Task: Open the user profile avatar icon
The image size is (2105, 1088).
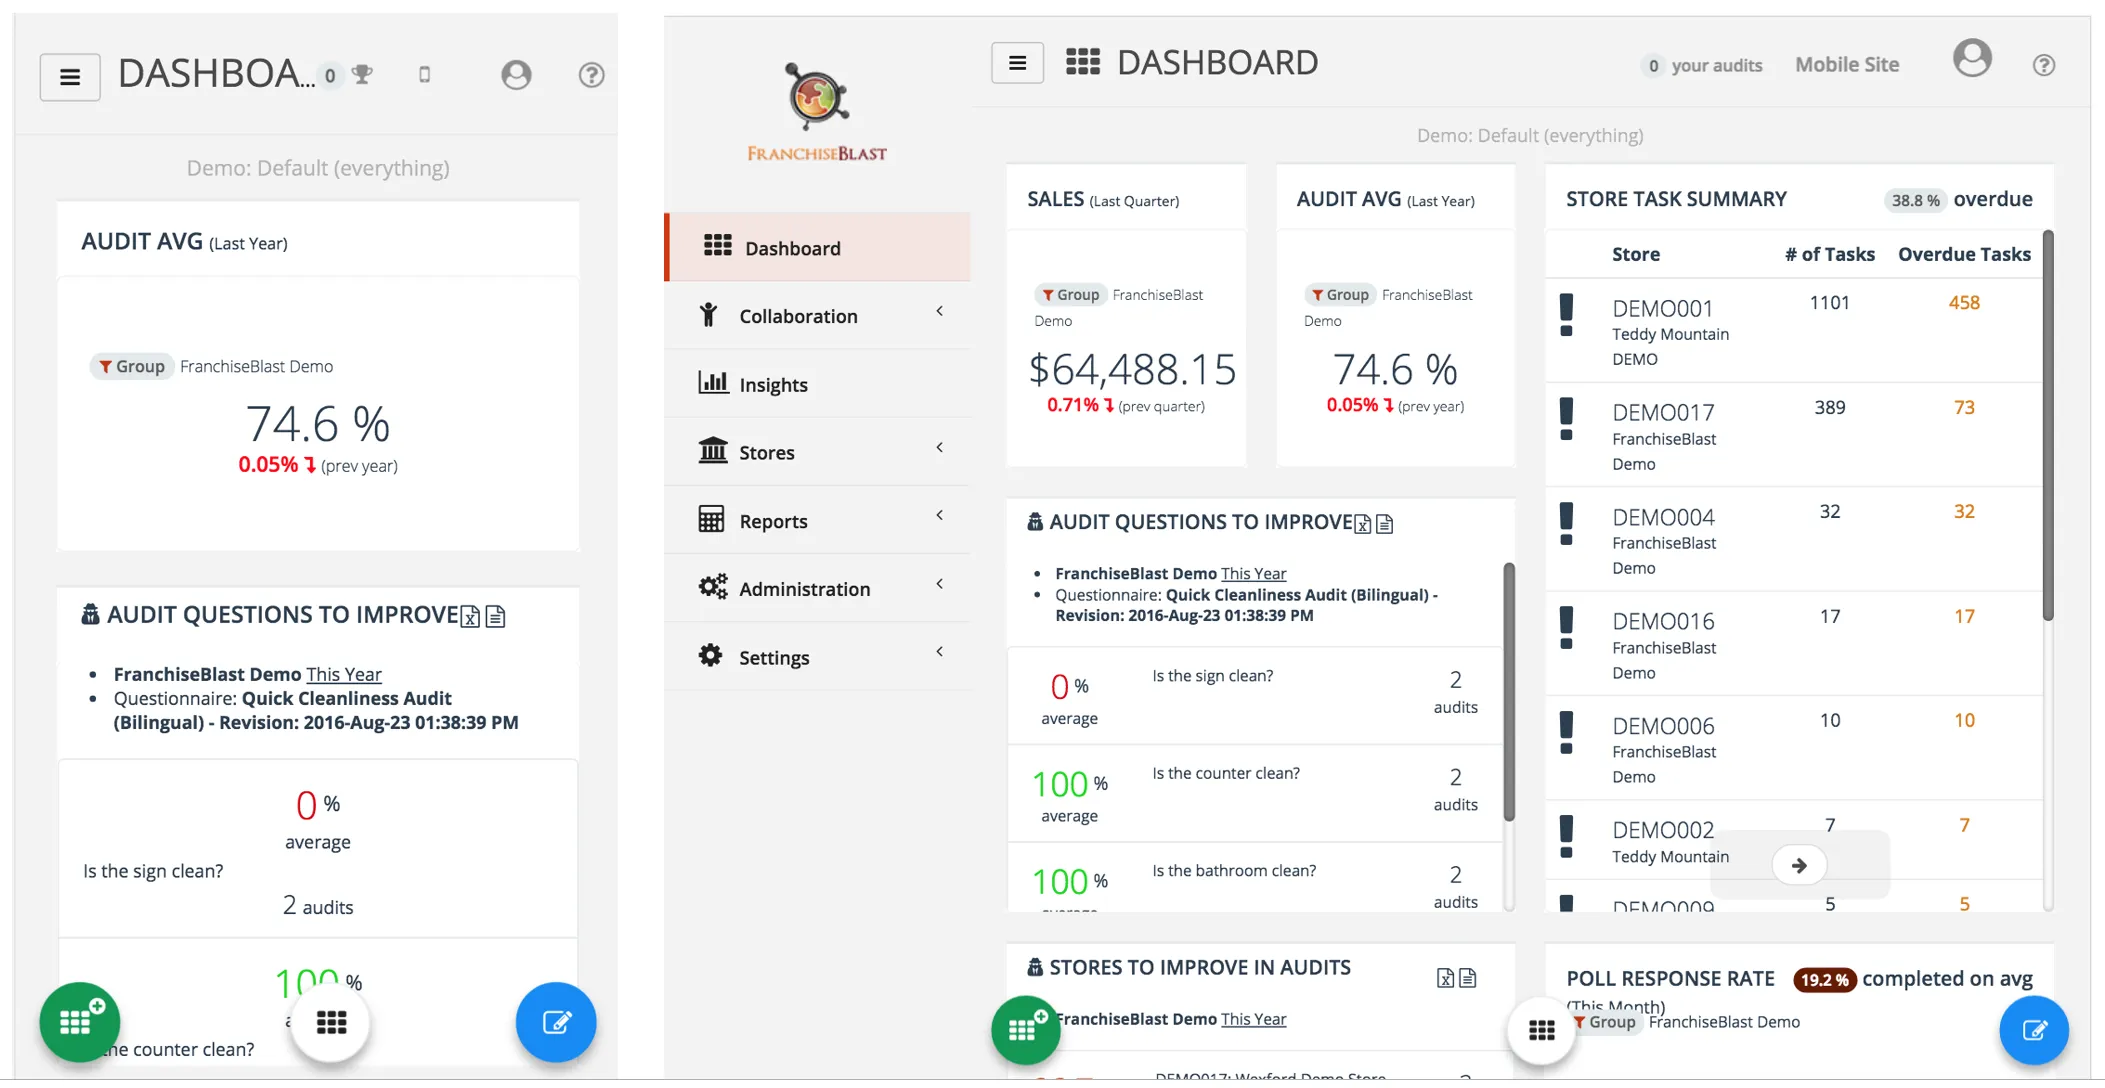Action: click(x=1972, y=59)
